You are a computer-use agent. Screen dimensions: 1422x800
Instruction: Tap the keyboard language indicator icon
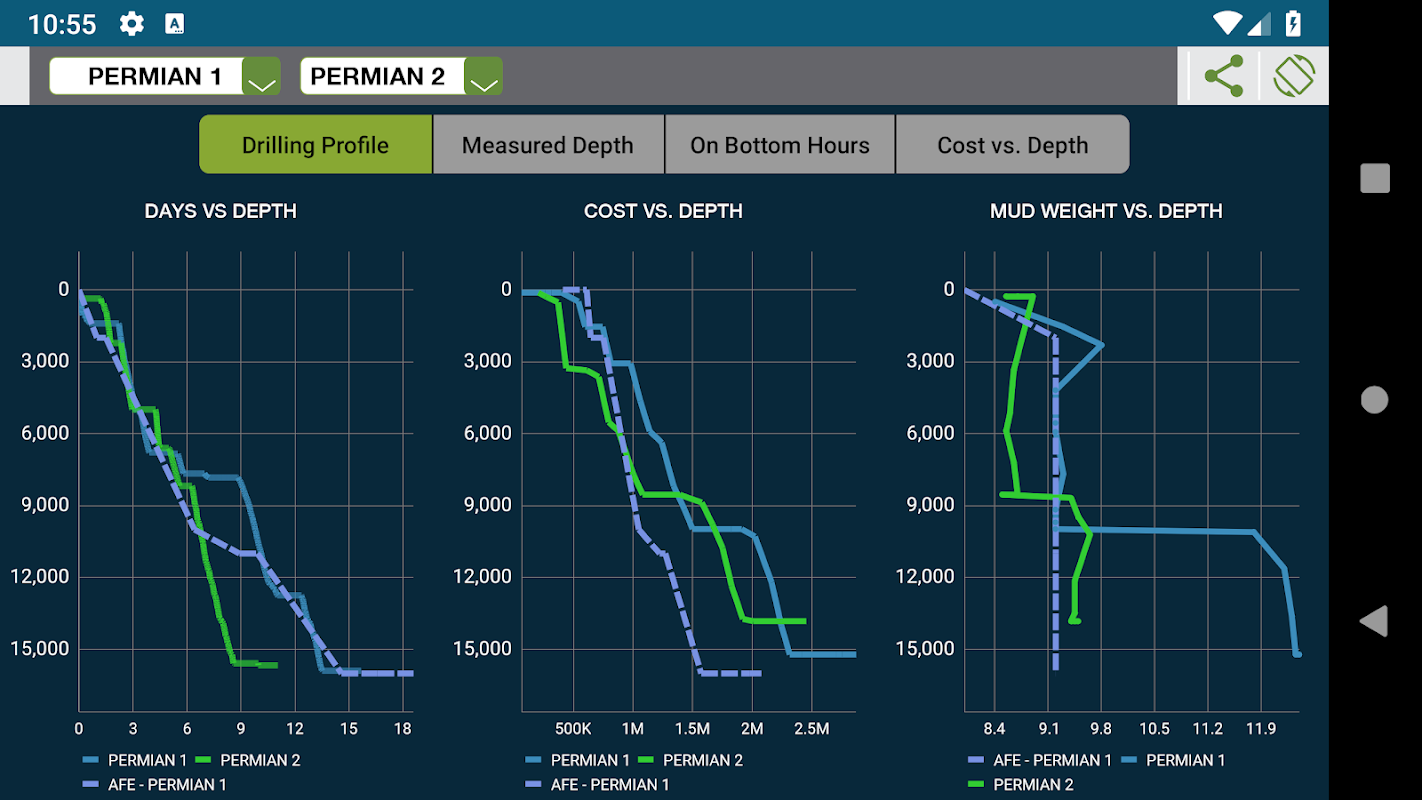click(175, 23)
